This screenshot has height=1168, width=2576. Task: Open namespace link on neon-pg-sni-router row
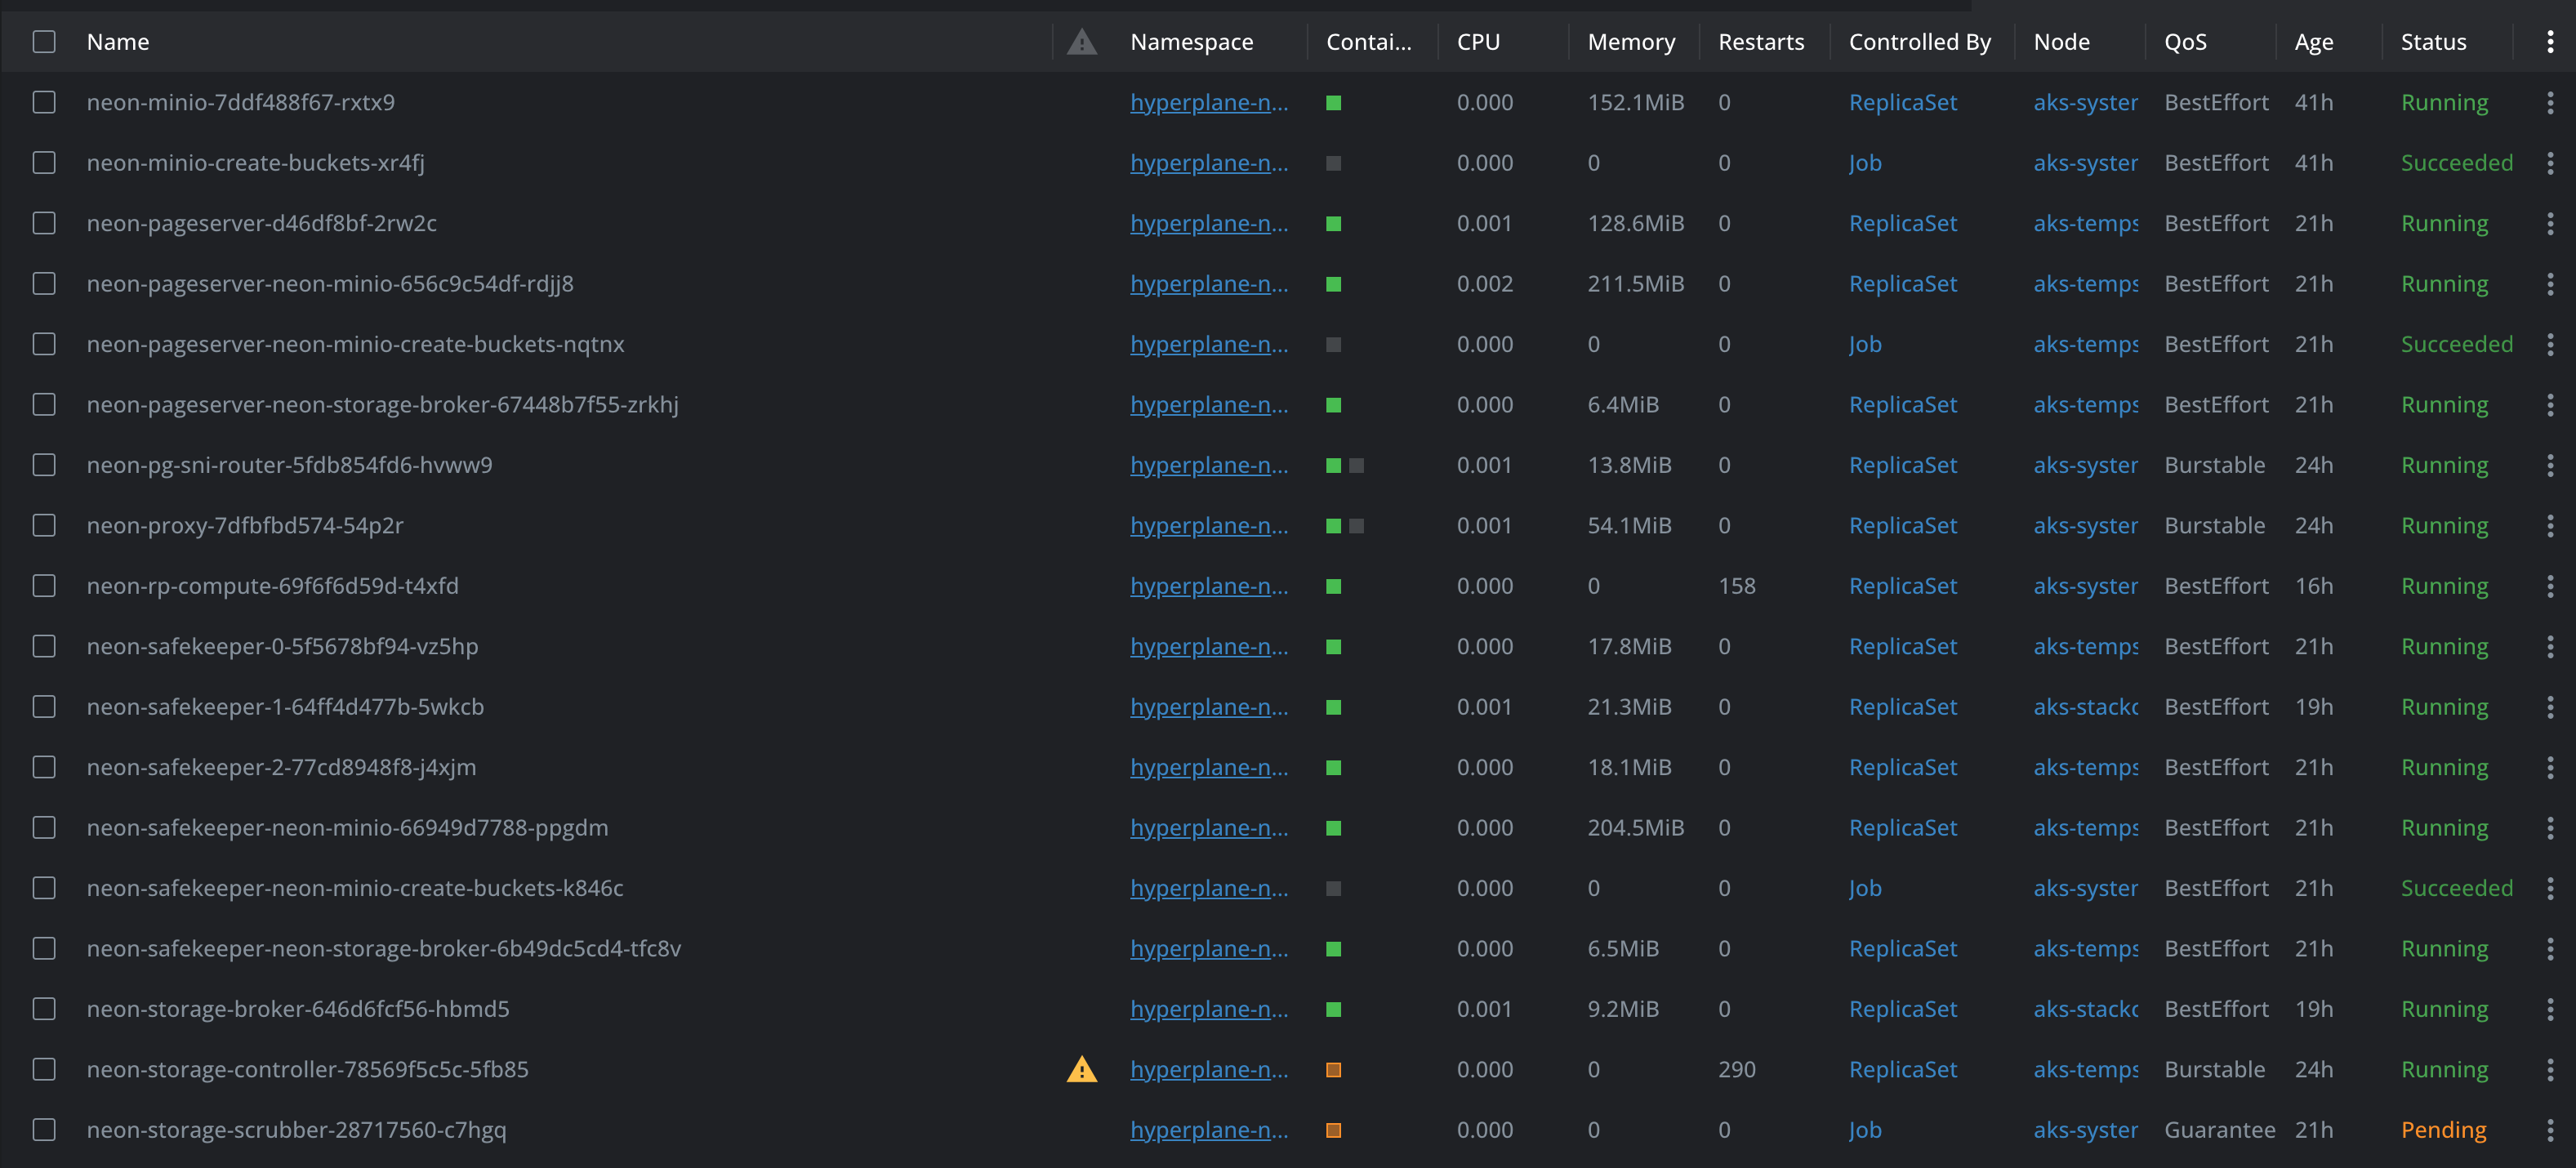1208,465
